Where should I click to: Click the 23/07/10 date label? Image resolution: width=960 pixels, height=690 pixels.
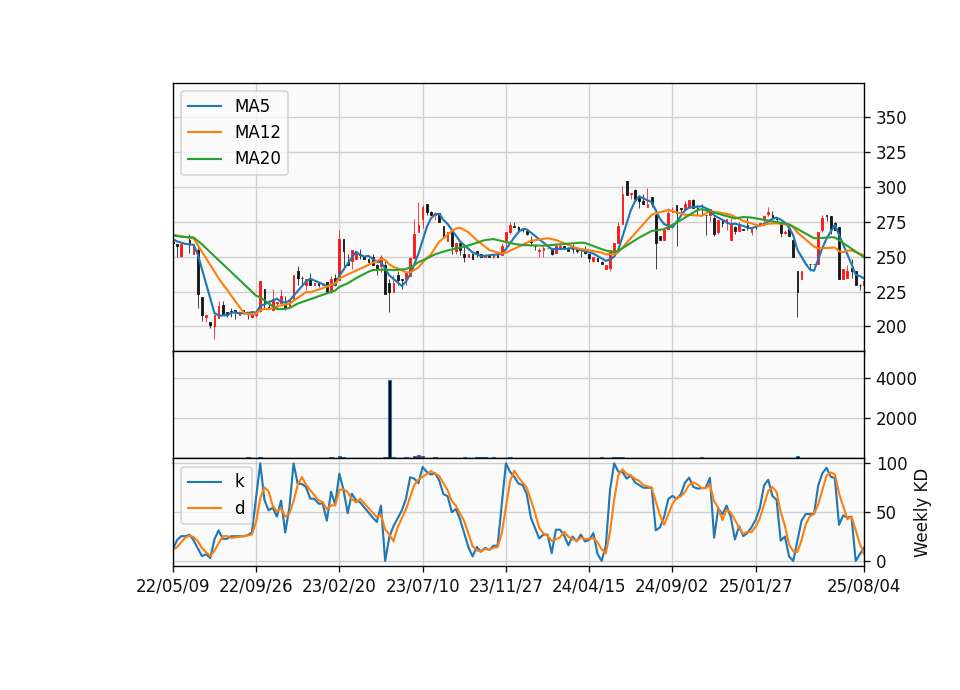click(422, 587)
